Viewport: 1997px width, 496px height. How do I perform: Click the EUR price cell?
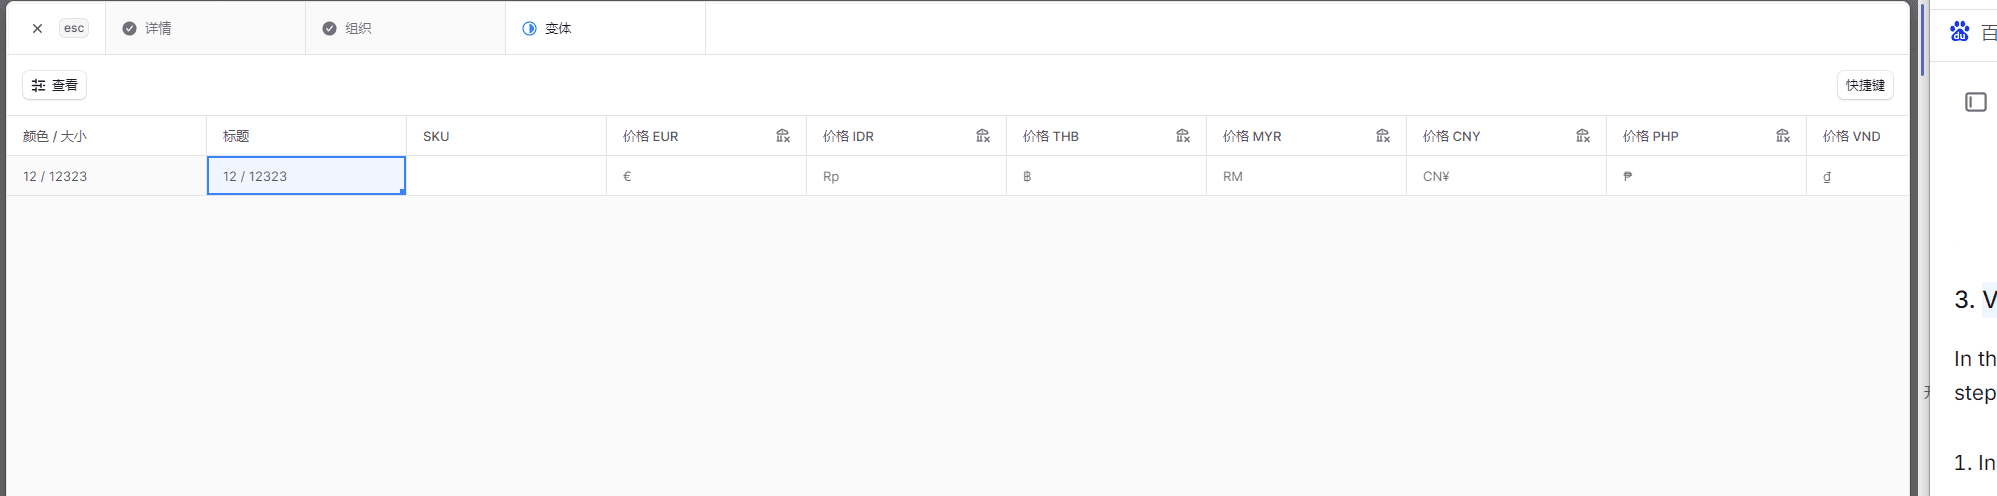(x=706, y=176)
